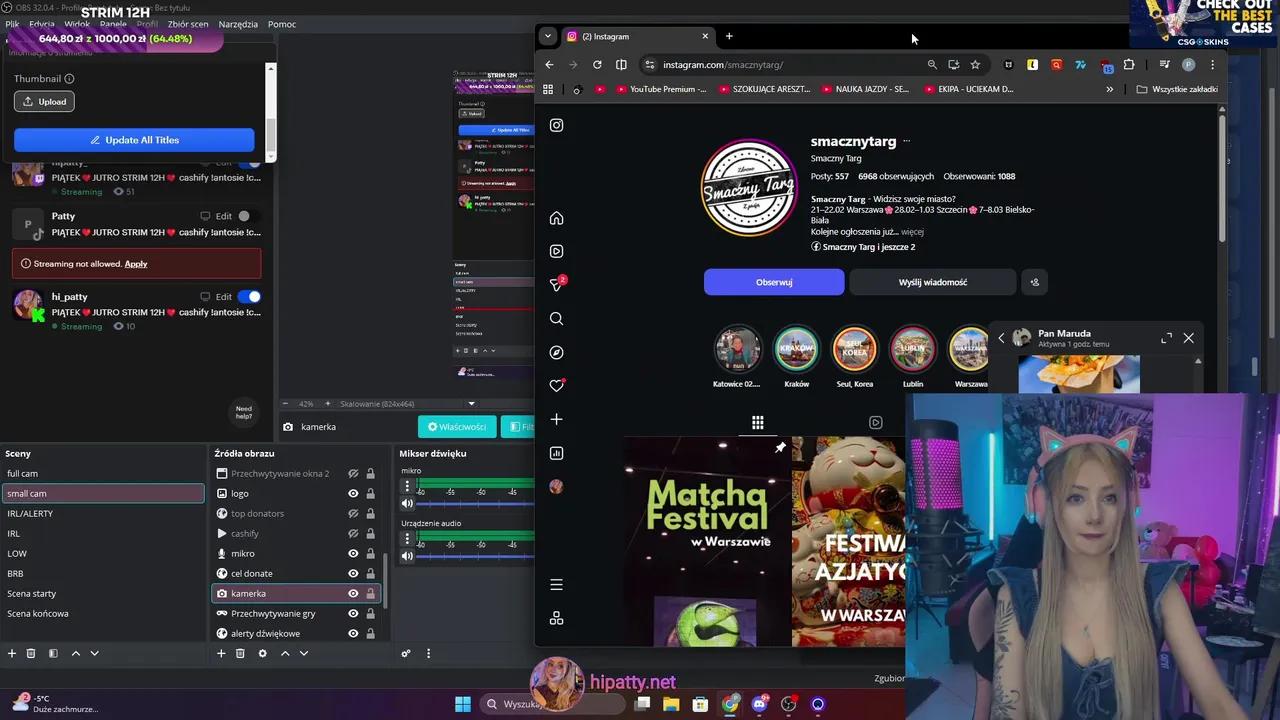Delete selected source with trash icon

(x=240, y=653)
